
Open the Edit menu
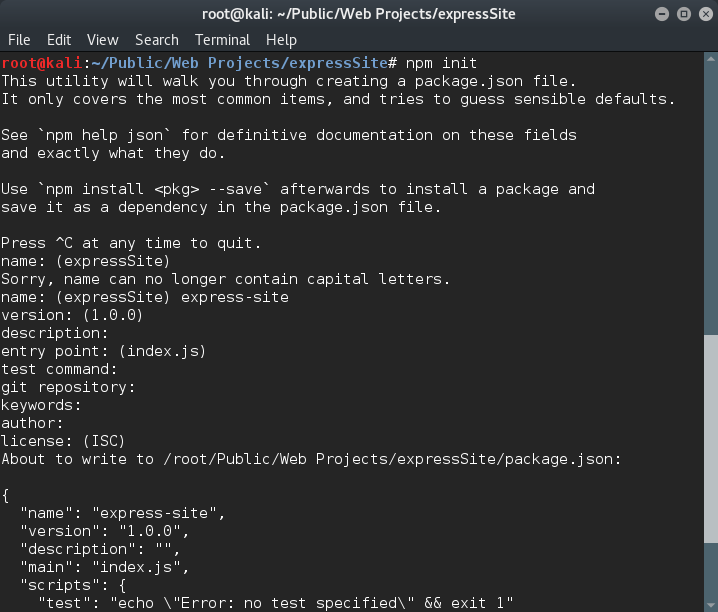pos(59,40)
